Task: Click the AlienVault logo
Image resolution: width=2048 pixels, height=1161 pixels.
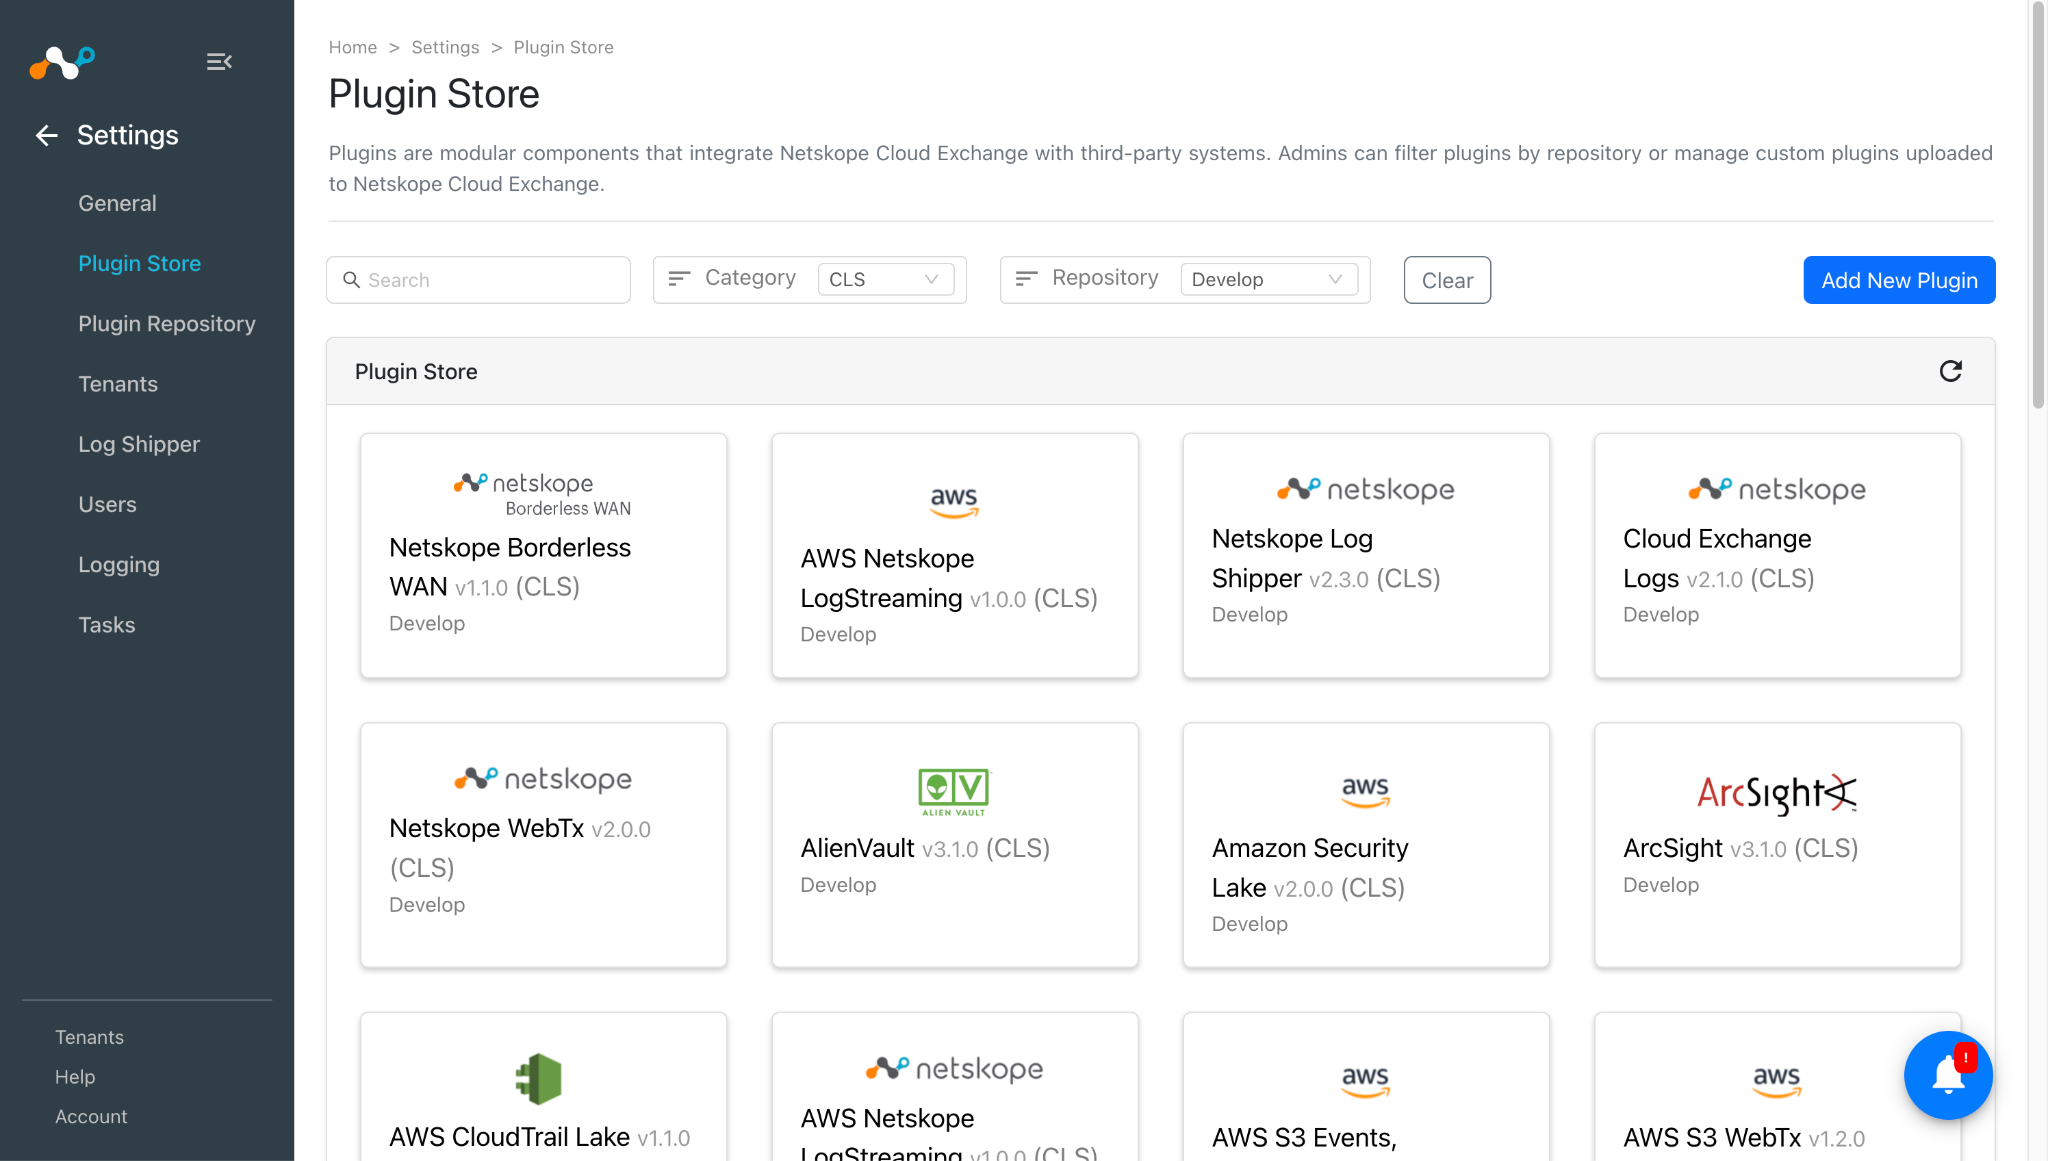Action: [x=954, y=792]
